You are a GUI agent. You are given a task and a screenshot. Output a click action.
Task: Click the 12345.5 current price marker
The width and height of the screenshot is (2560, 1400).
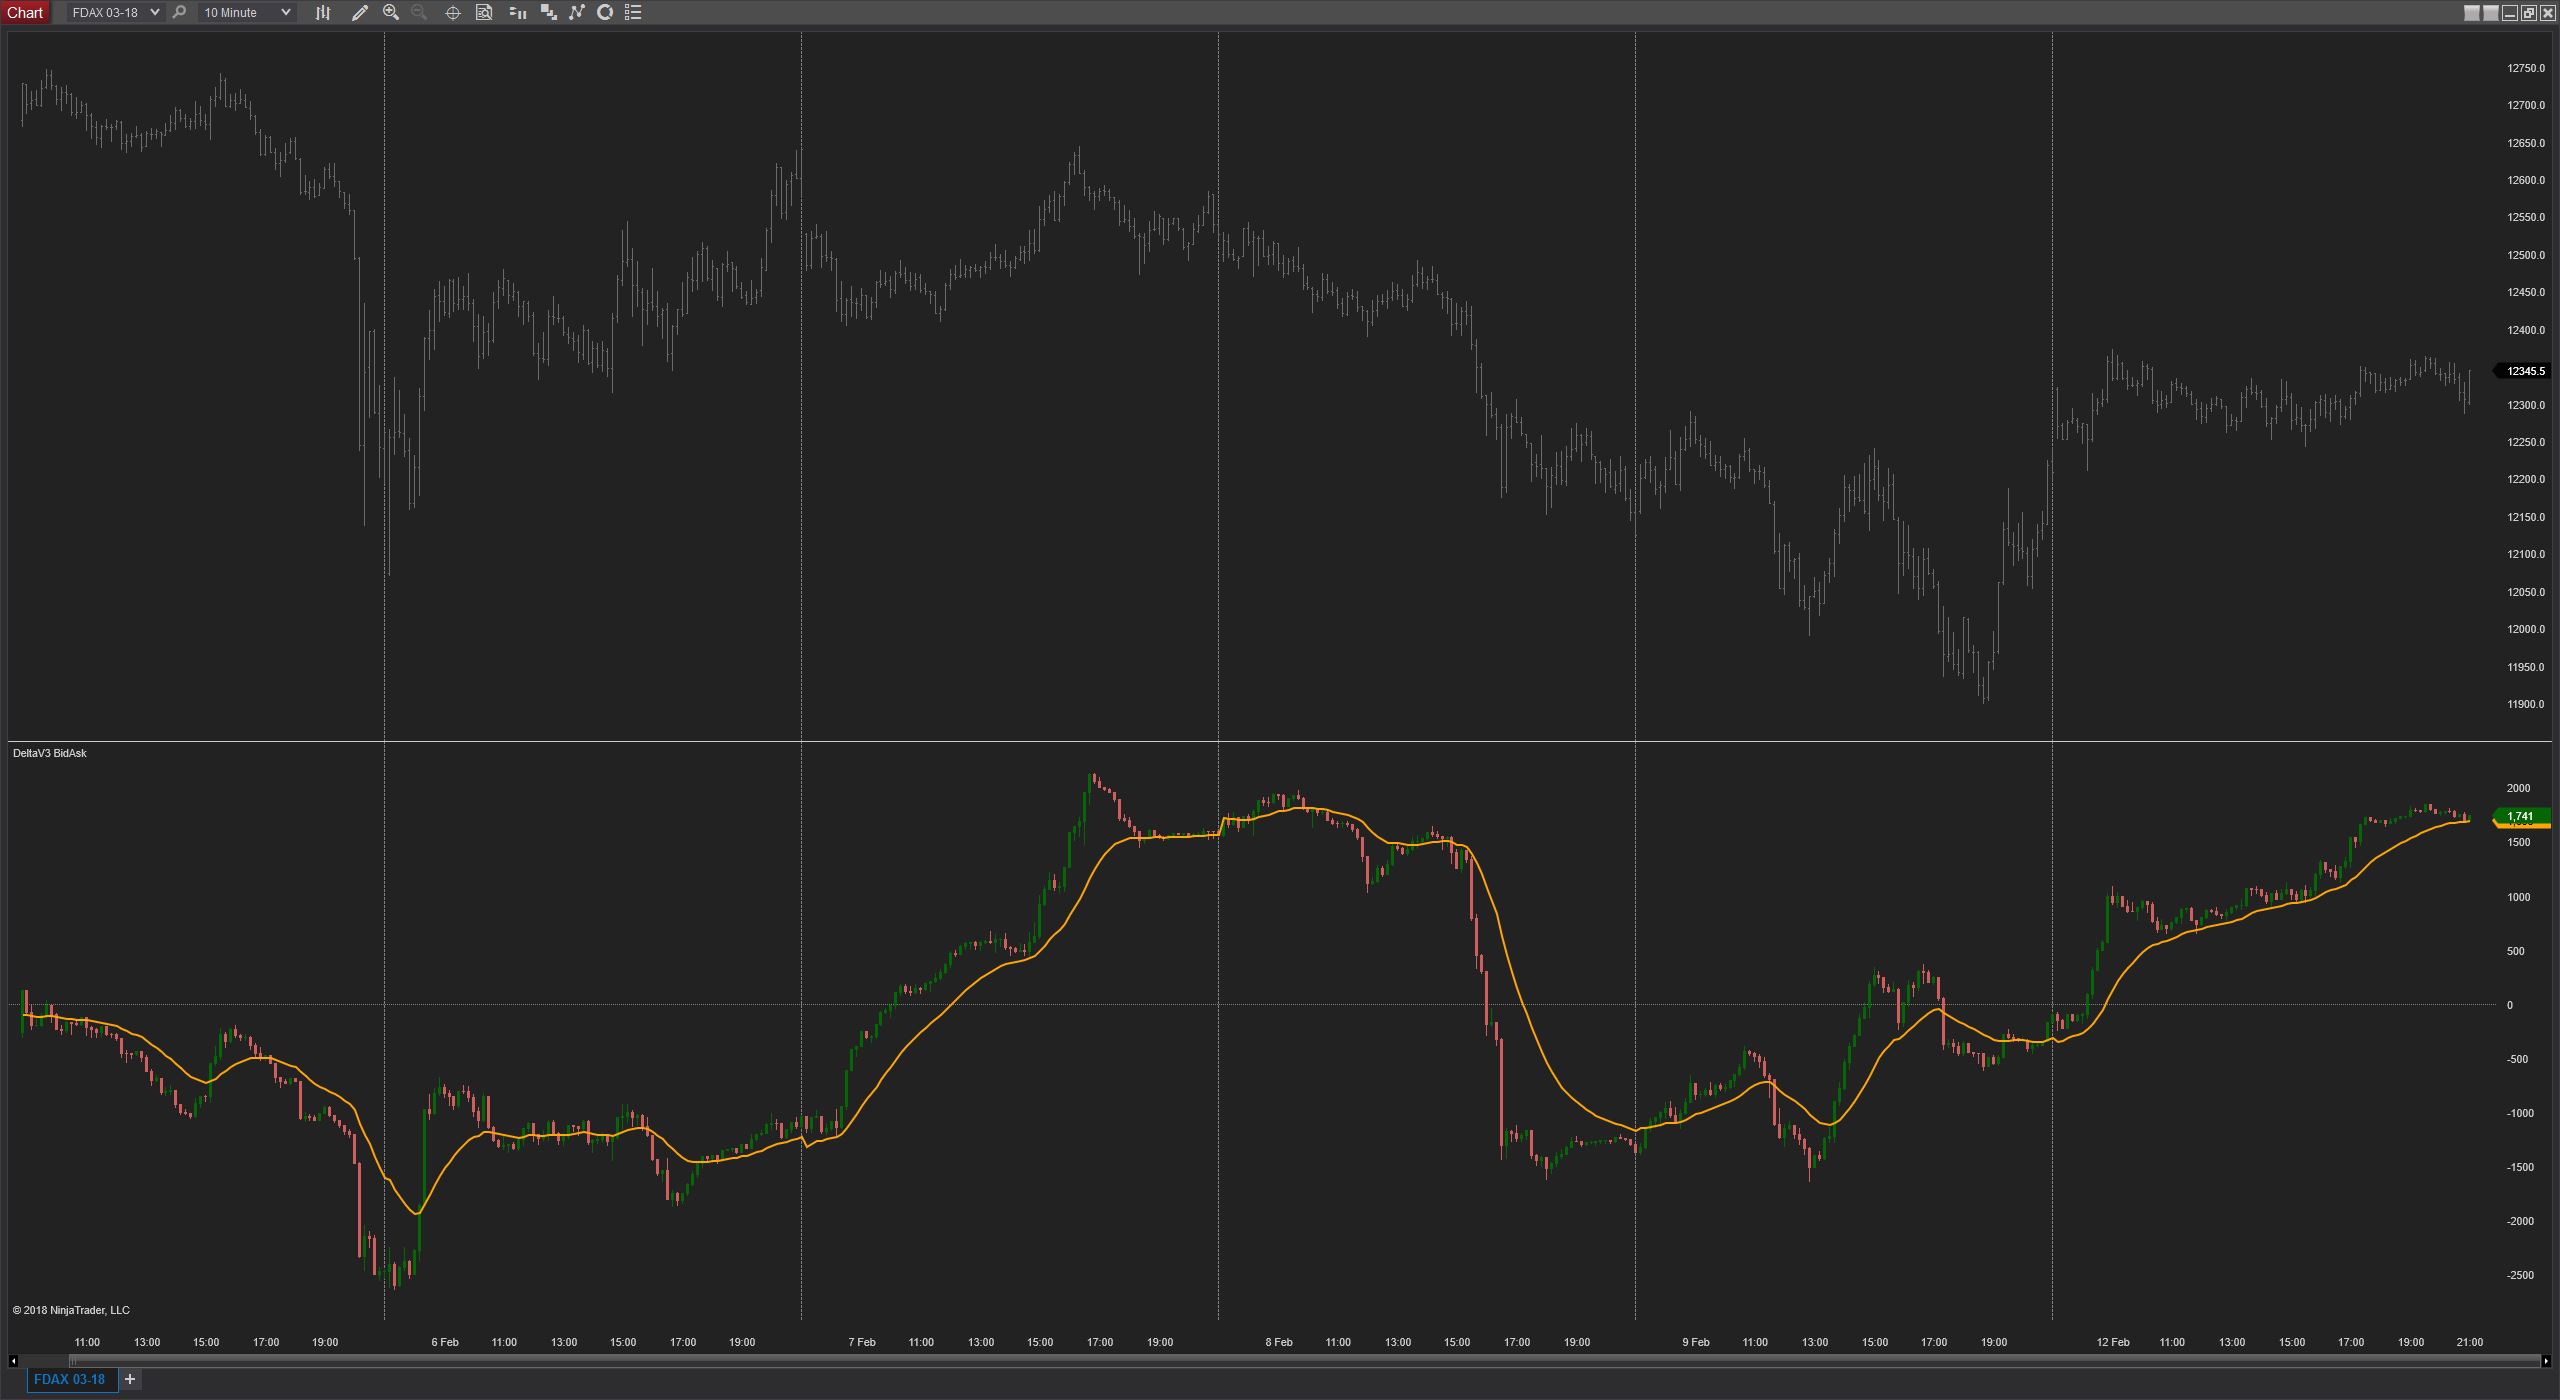pos(2526,371)
